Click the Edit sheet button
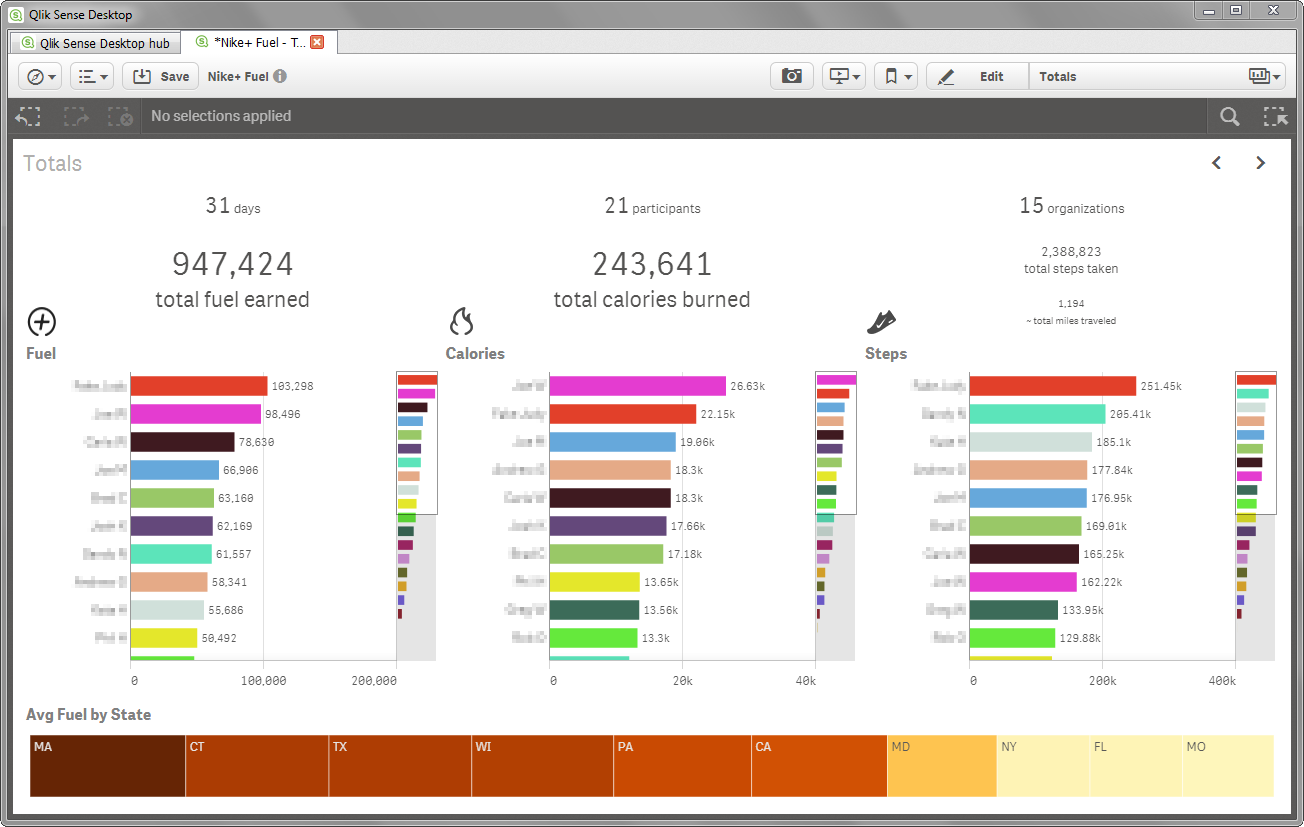Screen dimensions: 1304x827 pos(976,76)
